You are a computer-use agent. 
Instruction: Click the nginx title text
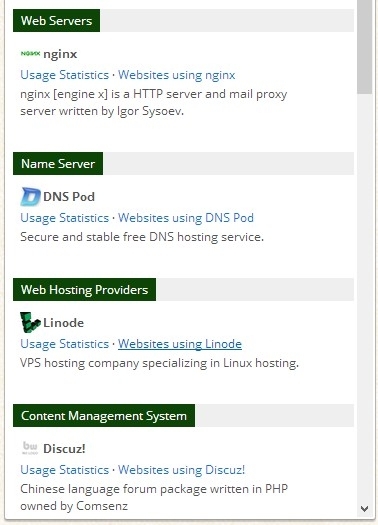click(x=60, y=54)
